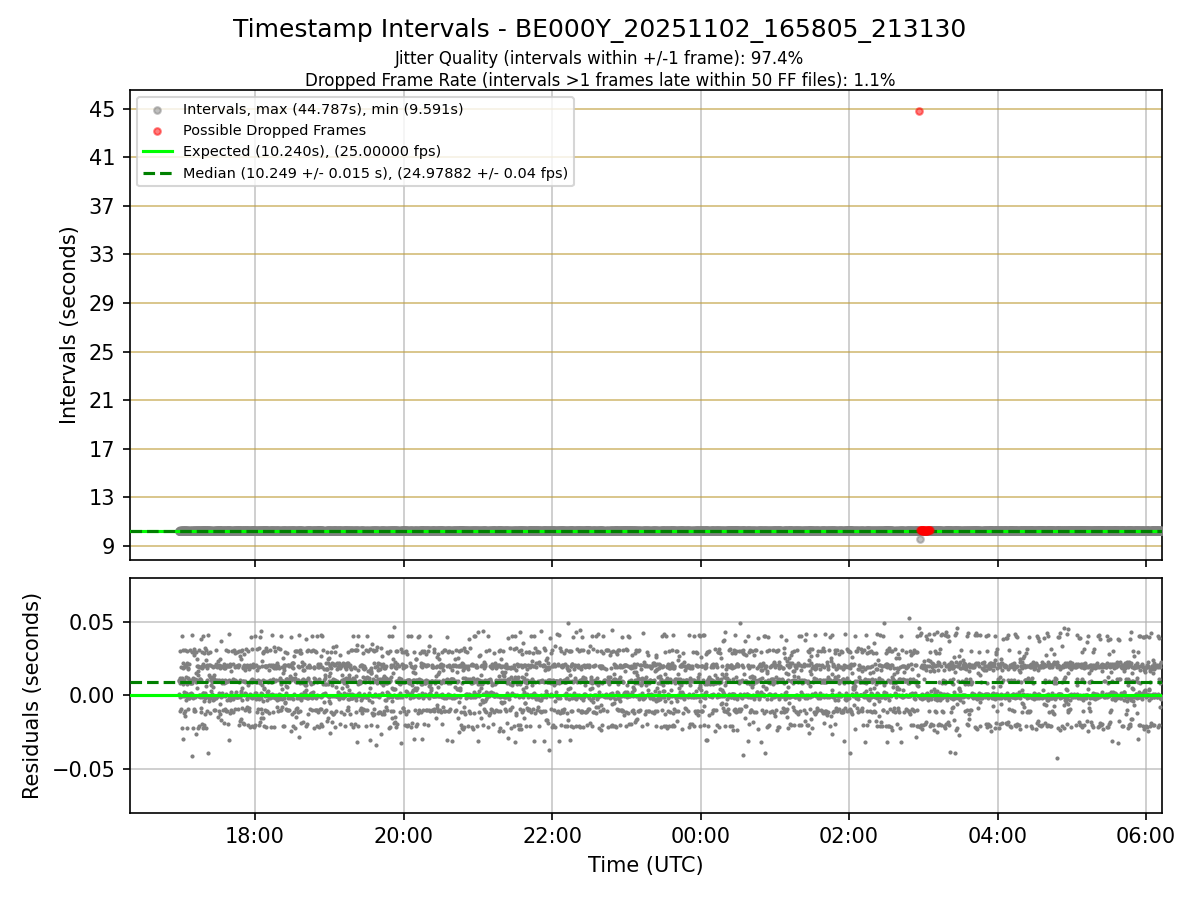Click the y-axis tick label '9'
The height and width of the screenshot is (900, 1200).
110,546
